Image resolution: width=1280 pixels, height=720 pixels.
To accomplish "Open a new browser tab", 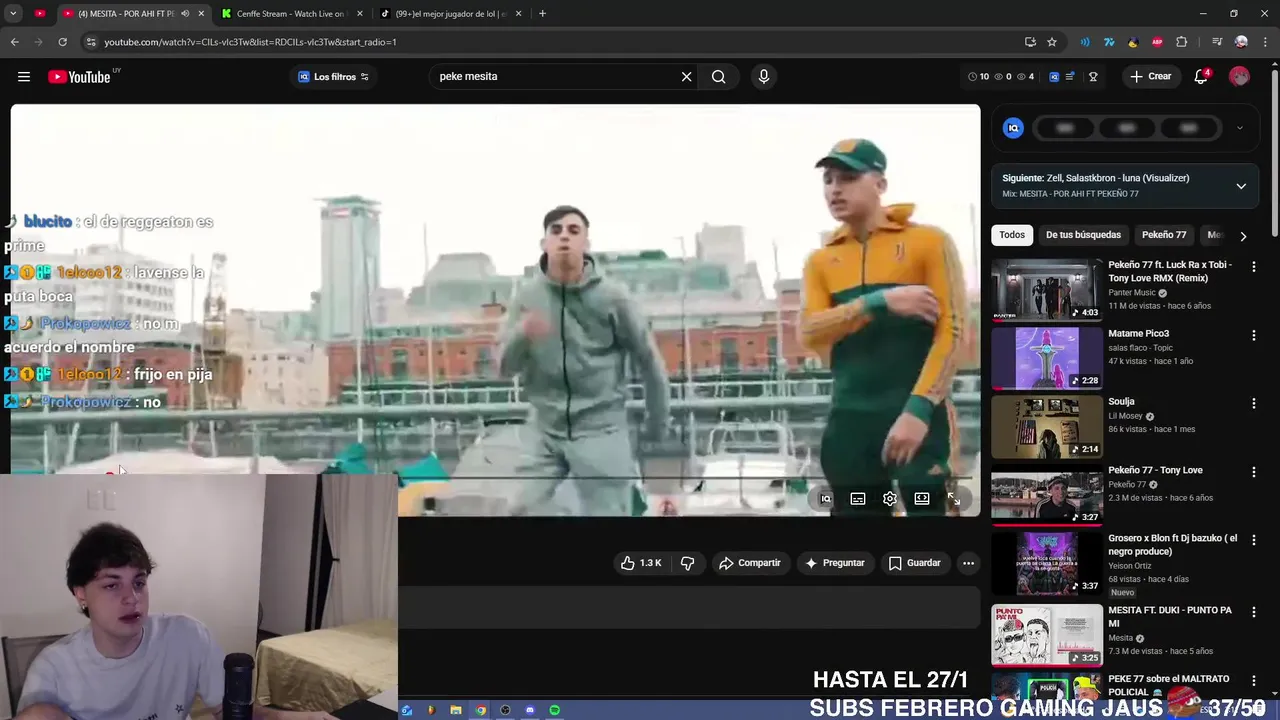I will coord(542,14).
